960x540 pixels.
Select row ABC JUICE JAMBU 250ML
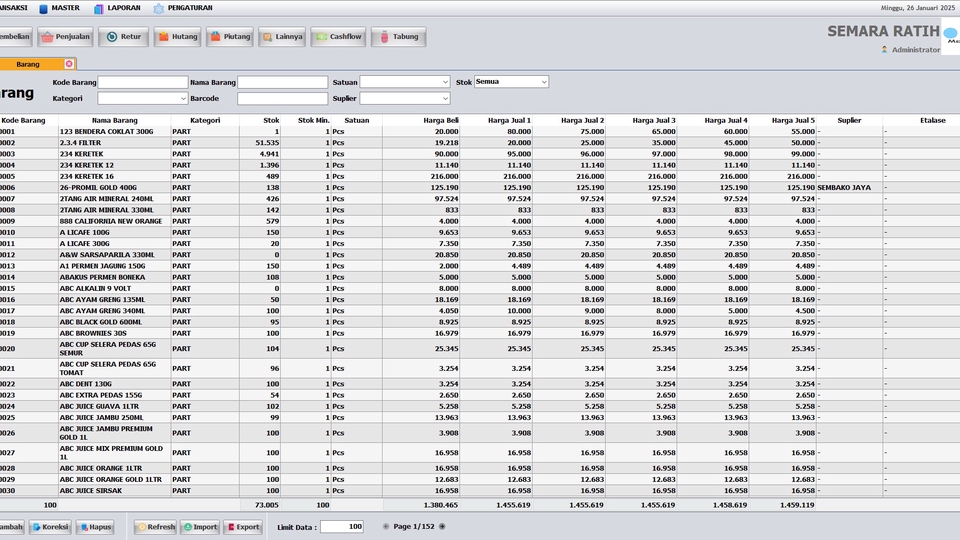pos(480,418)
